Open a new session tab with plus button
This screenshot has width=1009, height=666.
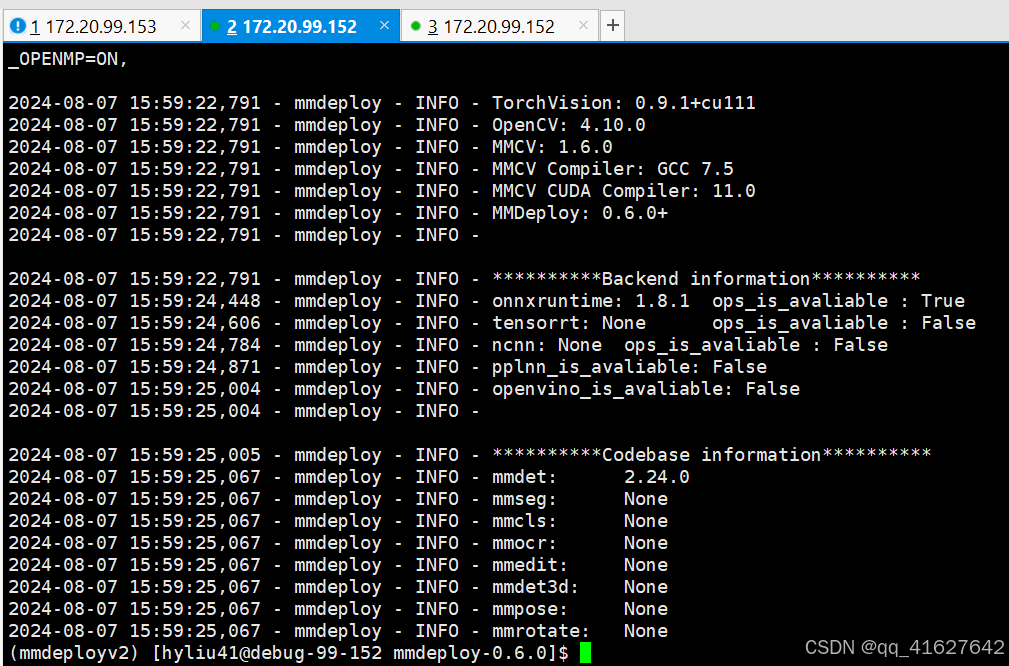coord(613,26)
